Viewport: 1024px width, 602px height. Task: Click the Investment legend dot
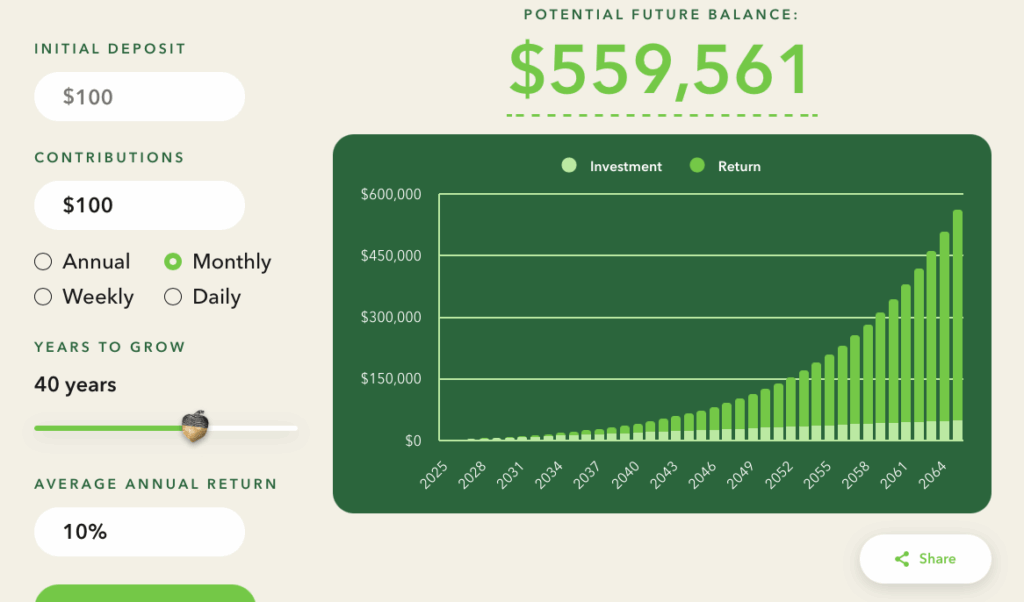(x=569, y=166)
